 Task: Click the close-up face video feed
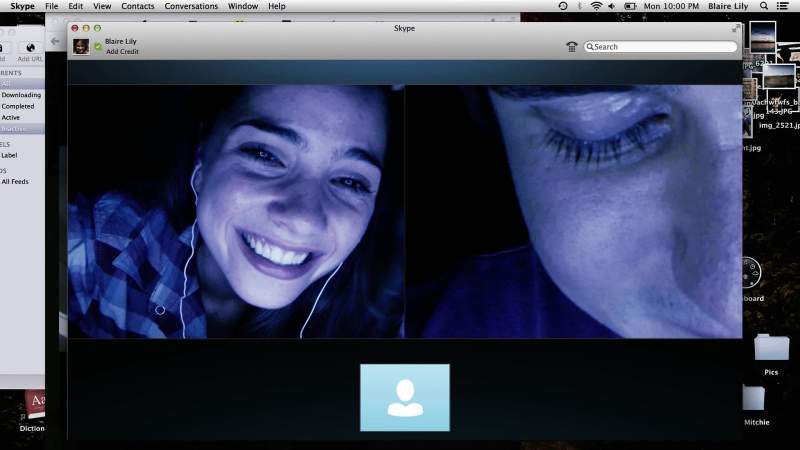click(574, 212)
